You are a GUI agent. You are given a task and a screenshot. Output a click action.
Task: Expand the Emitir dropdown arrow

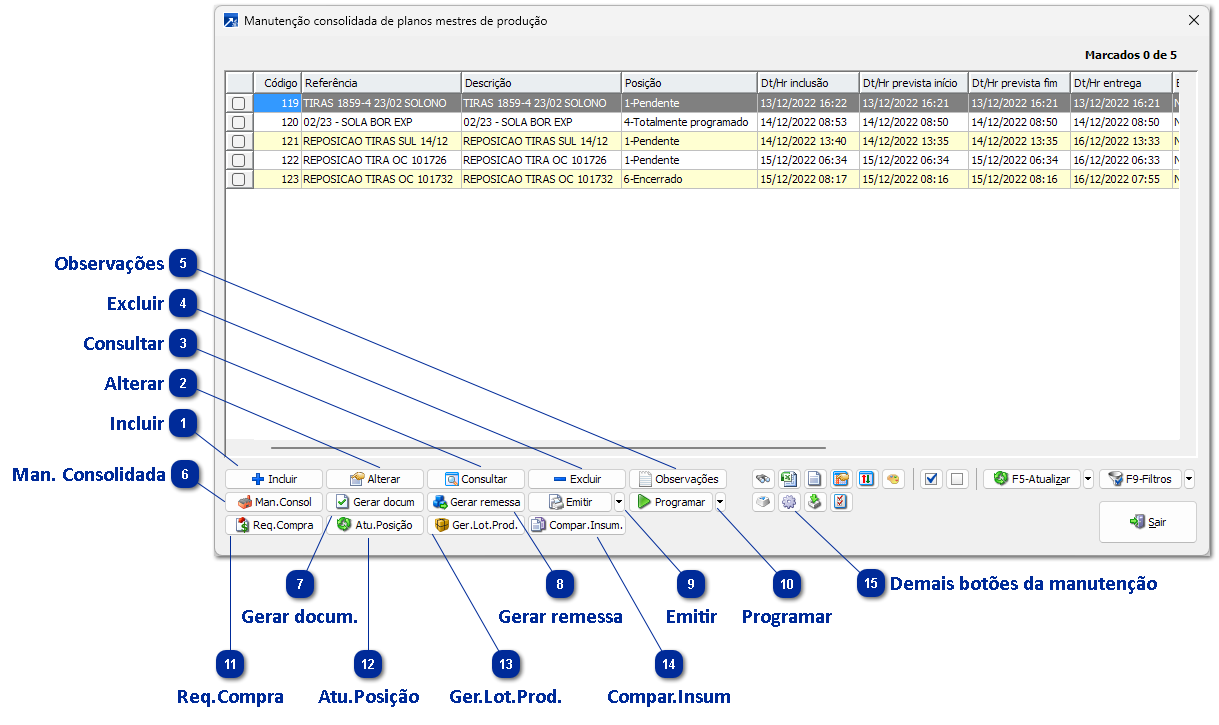point(620,502)
